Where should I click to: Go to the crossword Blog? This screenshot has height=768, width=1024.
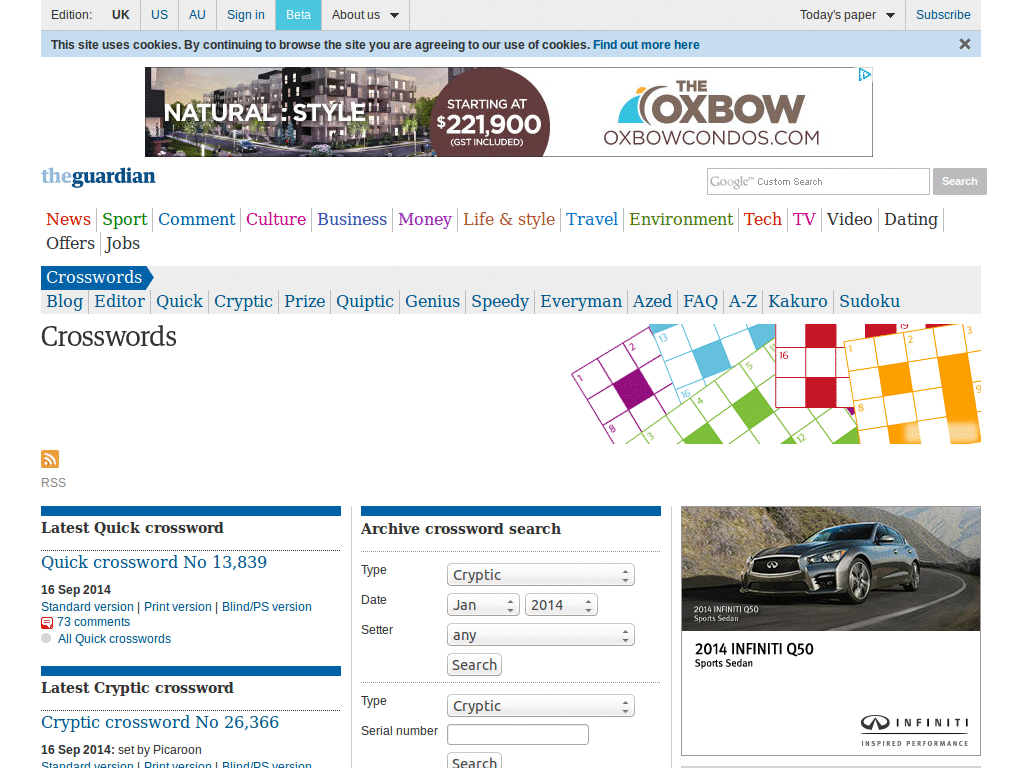tap(65, 302)
